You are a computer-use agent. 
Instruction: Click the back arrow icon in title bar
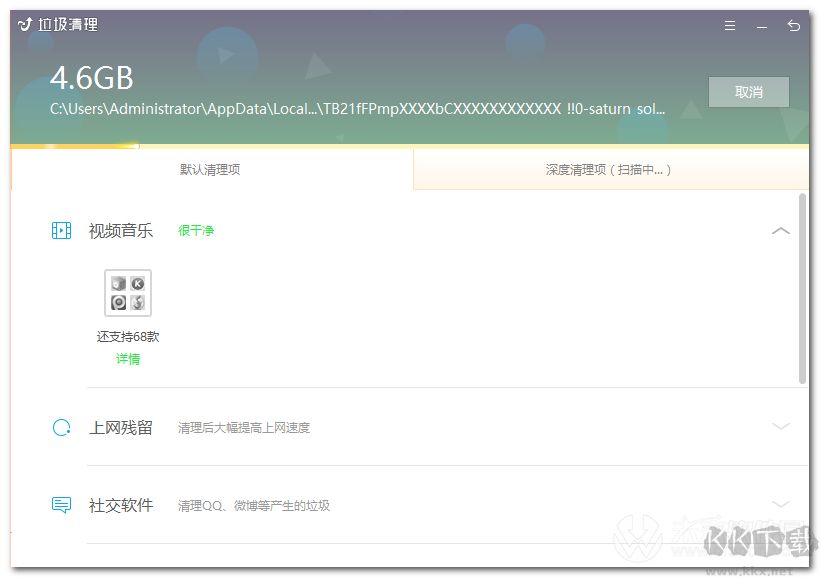point(793,25)
